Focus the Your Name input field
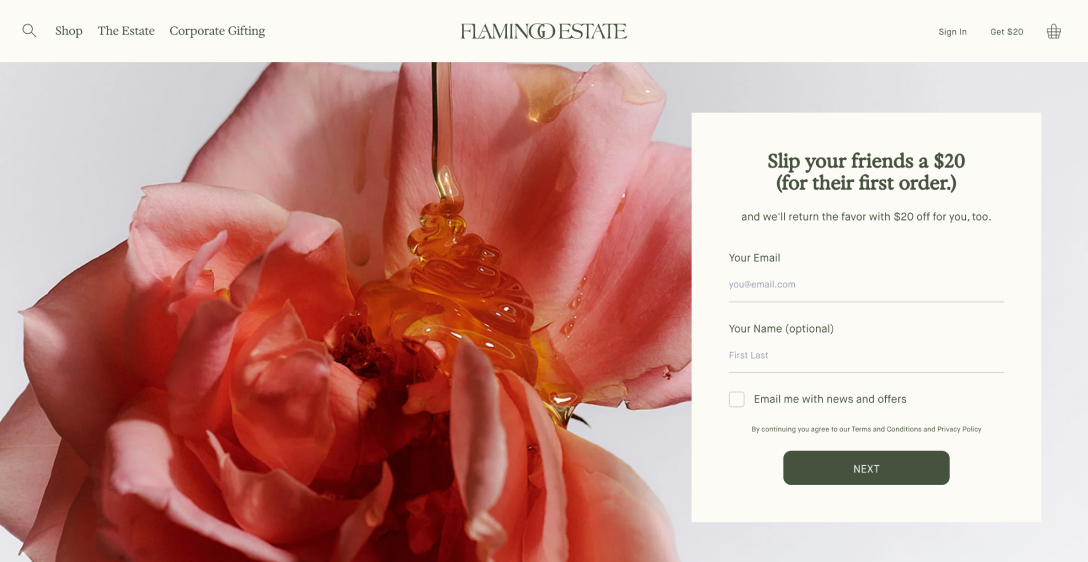The width and height of the screenshot is (1088, 562). tap(866, 355)
